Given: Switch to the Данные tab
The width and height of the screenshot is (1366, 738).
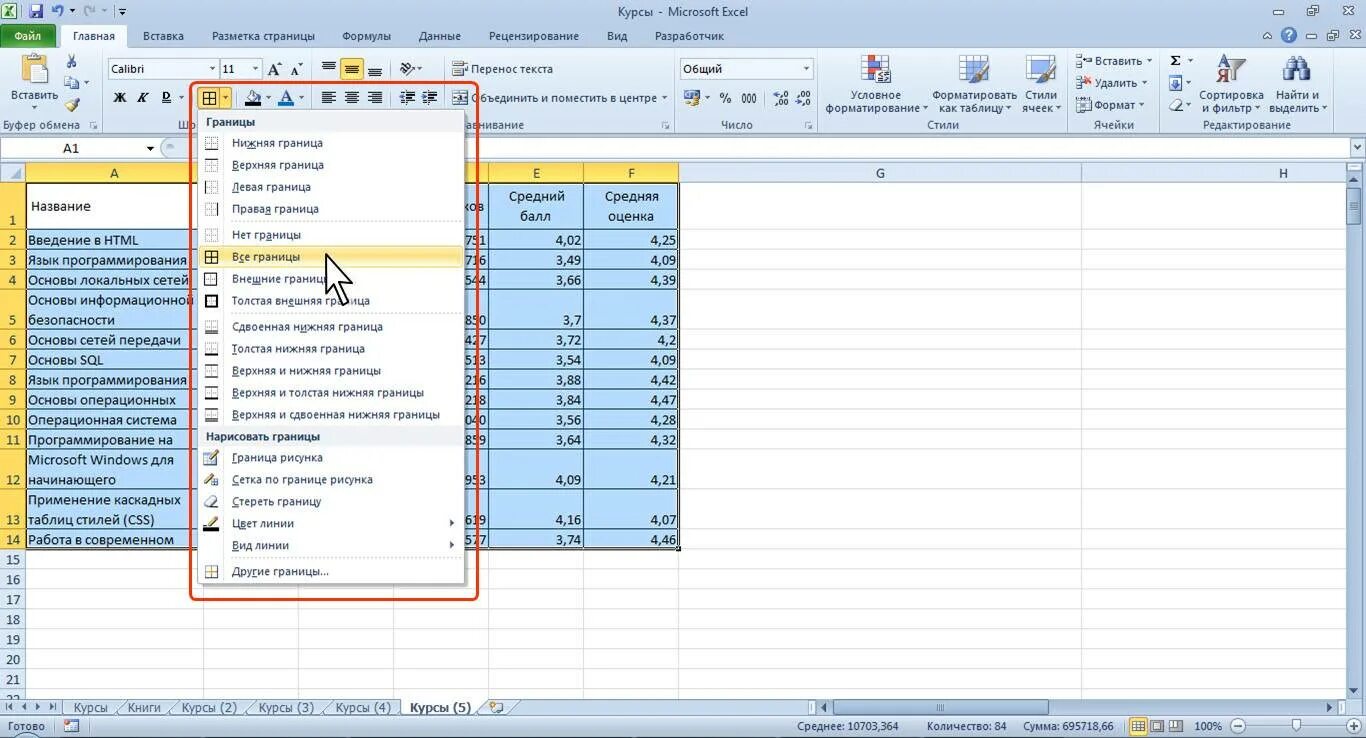Looking at the screenshot, I should coord(440,36).
